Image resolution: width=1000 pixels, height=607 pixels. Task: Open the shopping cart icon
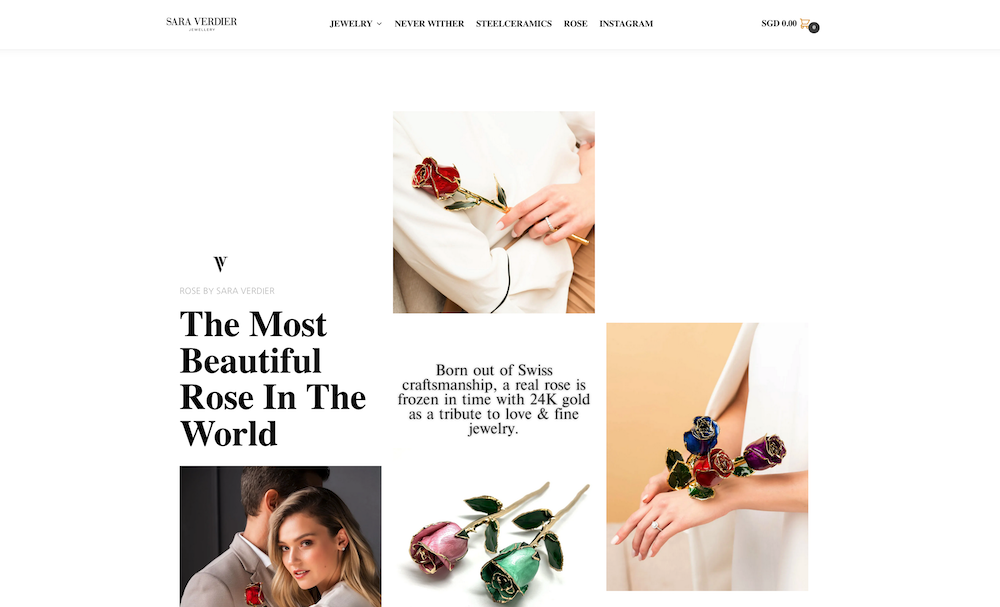805,24
